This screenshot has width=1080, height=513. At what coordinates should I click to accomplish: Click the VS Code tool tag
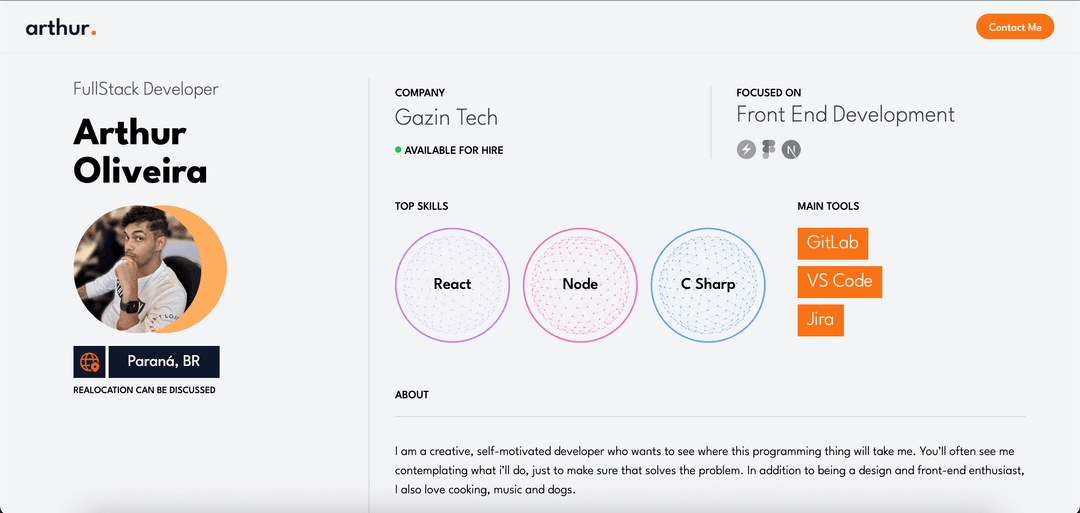pos(840,281)
